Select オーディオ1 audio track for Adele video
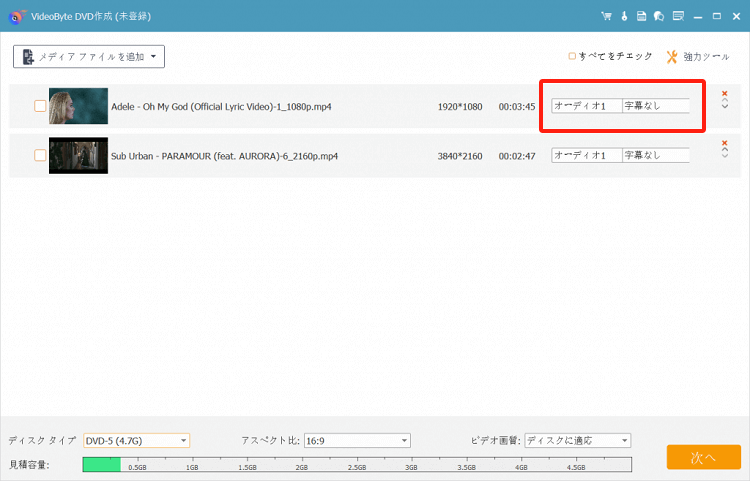The height and width of the screenshot is (481, 750). click(x=586, y=105)
